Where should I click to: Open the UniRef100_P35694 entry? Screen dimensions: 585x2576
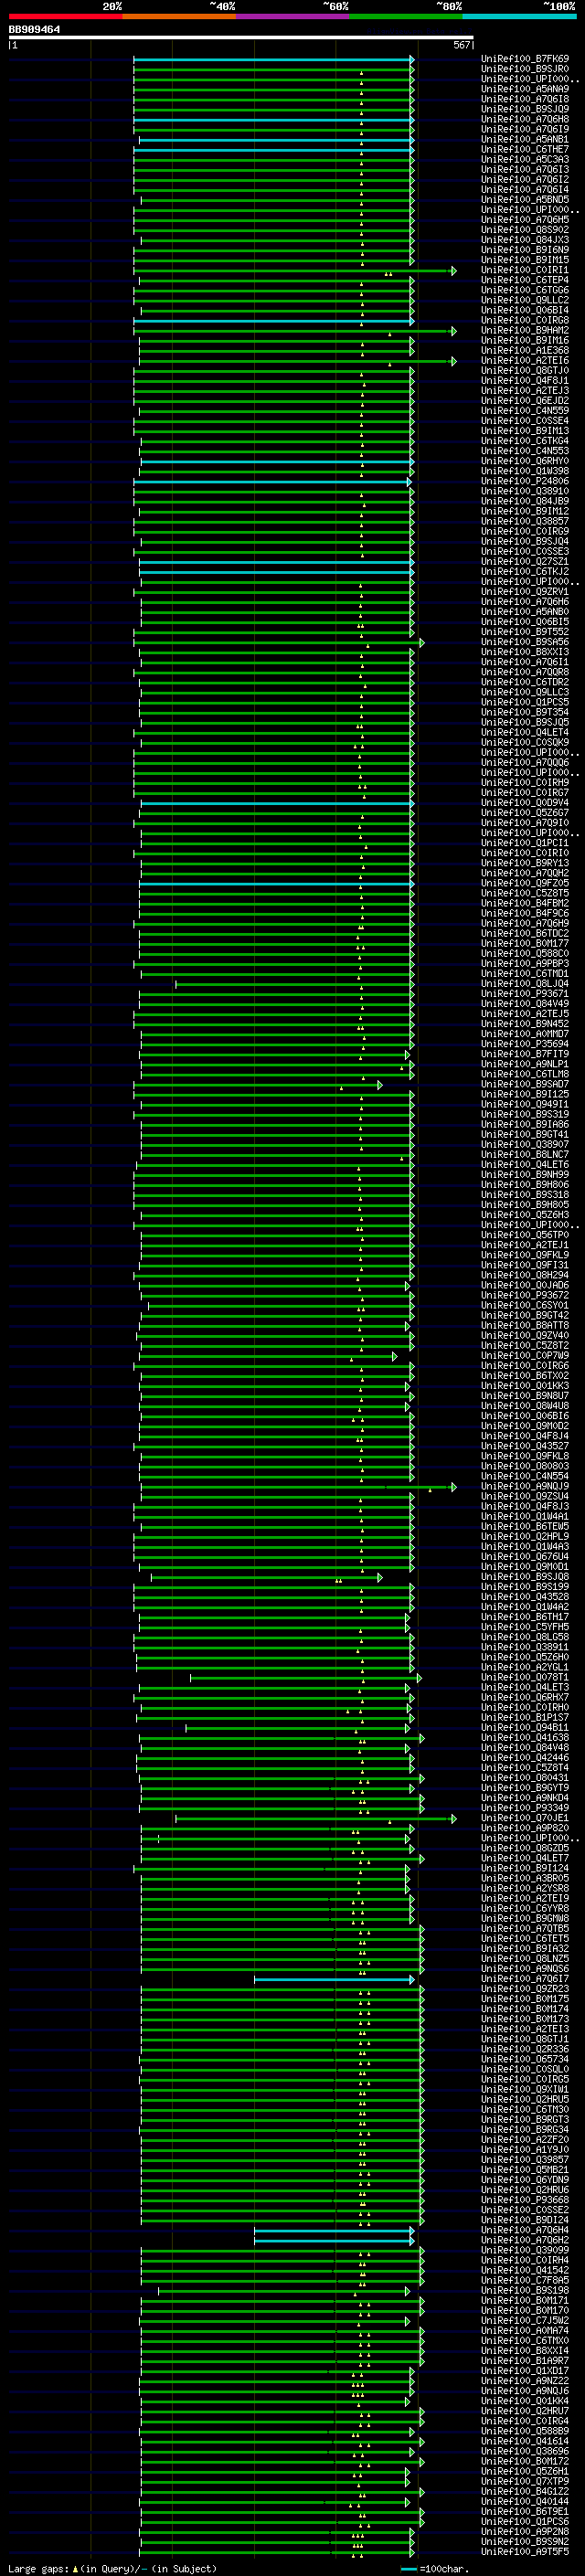[x=525, y=1043]
